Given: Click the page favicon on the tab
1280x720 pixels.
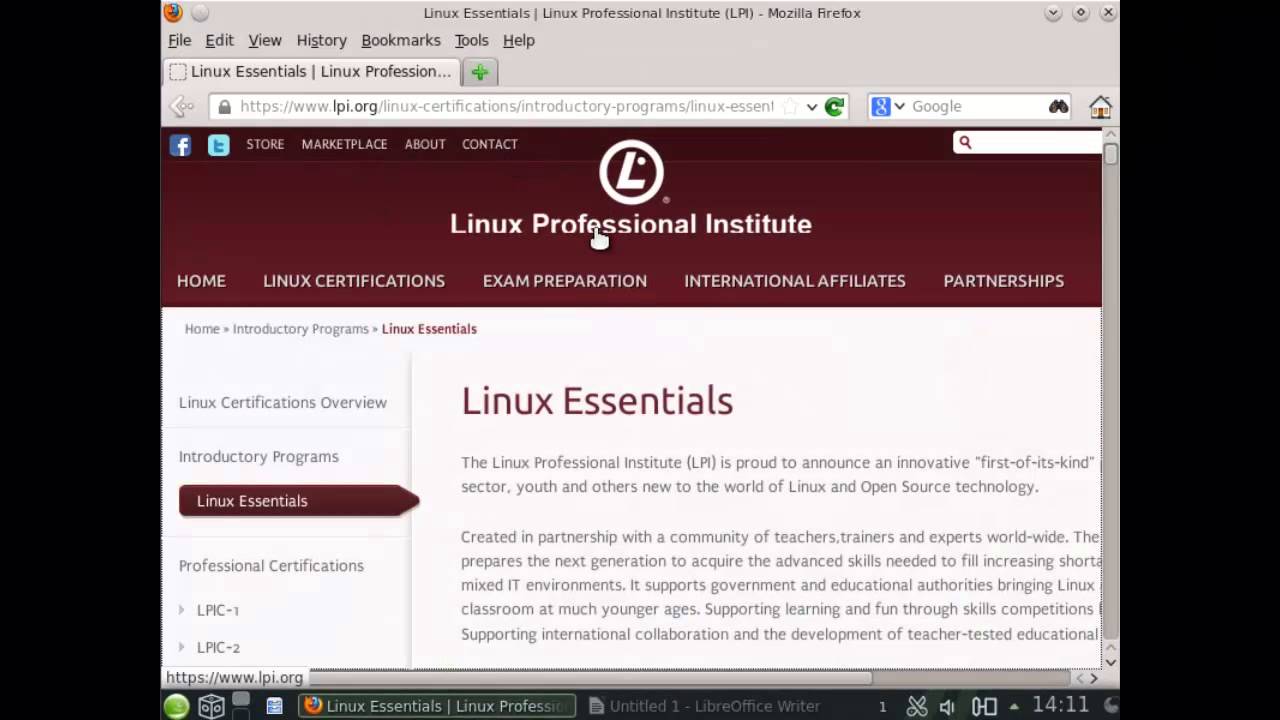Looking at the screenshot, I should click(x=178, y=72).
